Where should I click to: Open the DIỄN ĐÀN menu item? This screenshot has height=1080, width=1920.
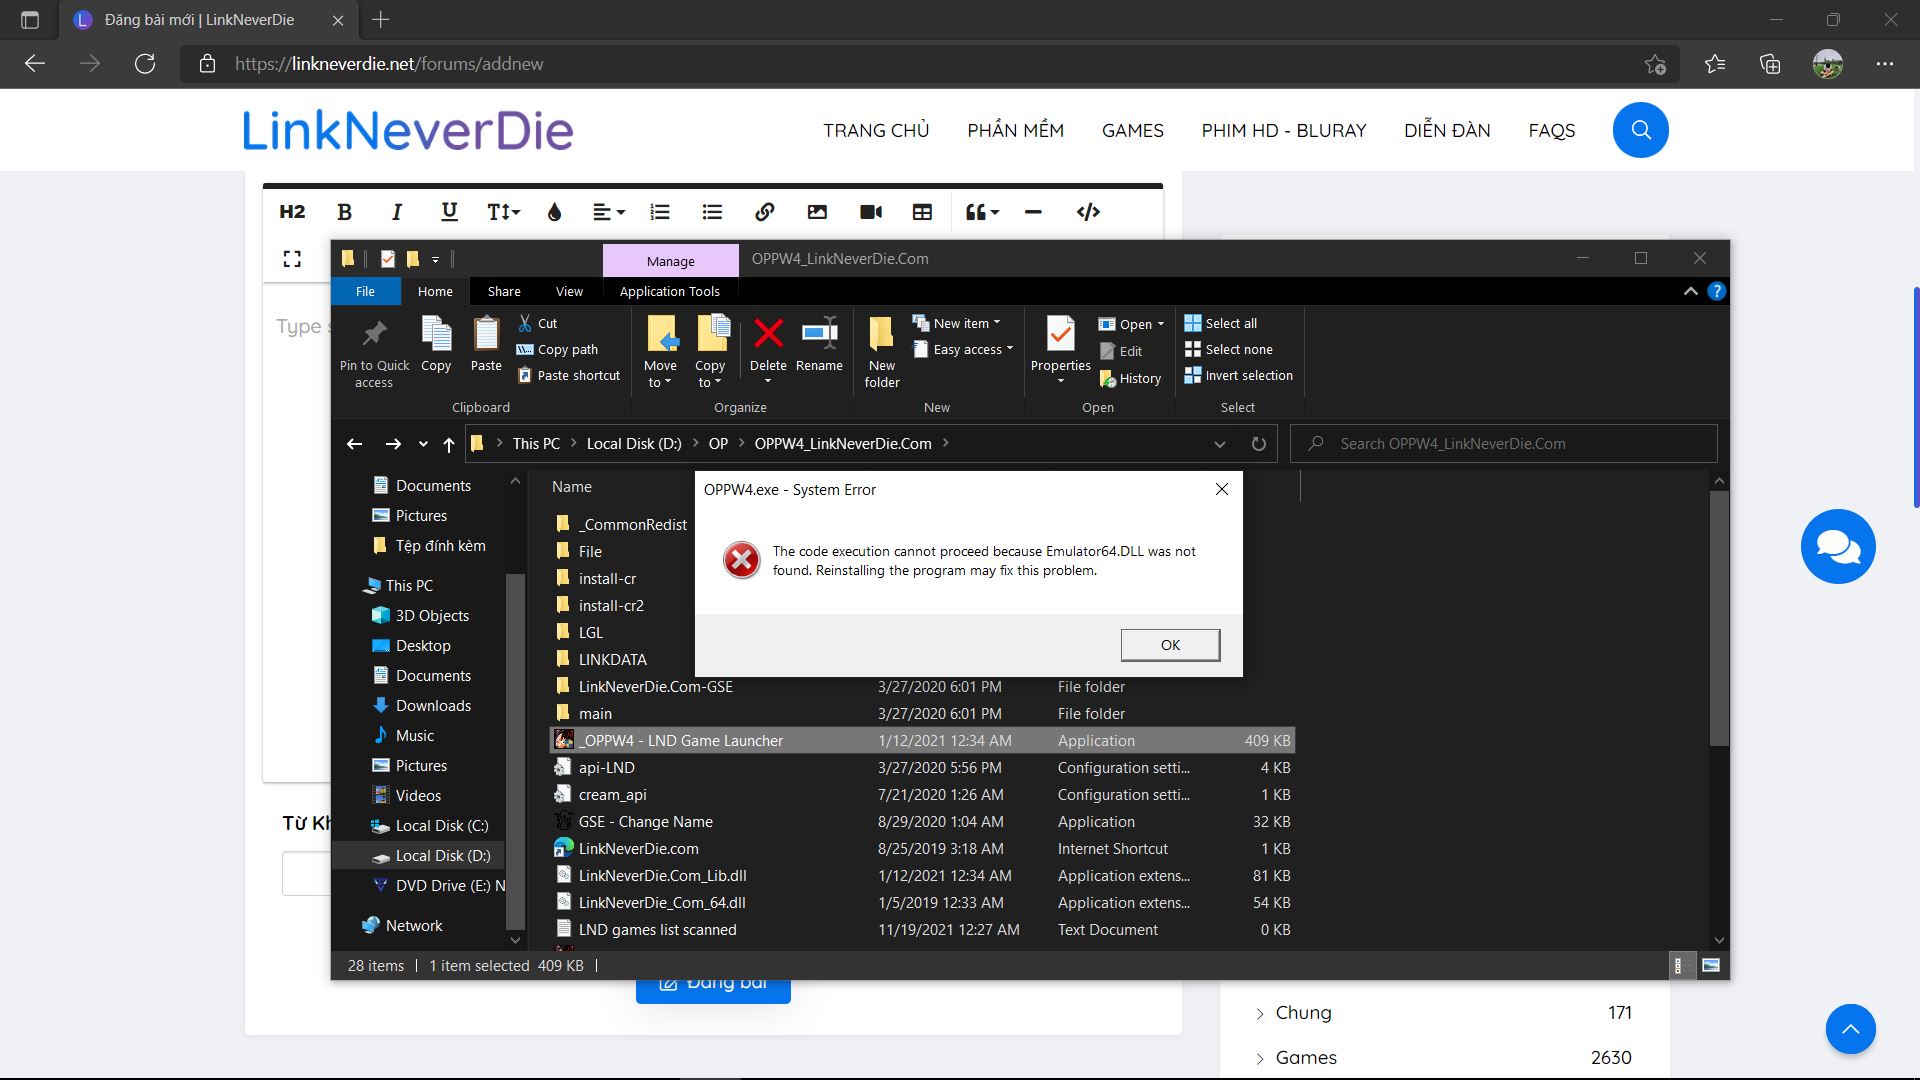pos(1446,130)
